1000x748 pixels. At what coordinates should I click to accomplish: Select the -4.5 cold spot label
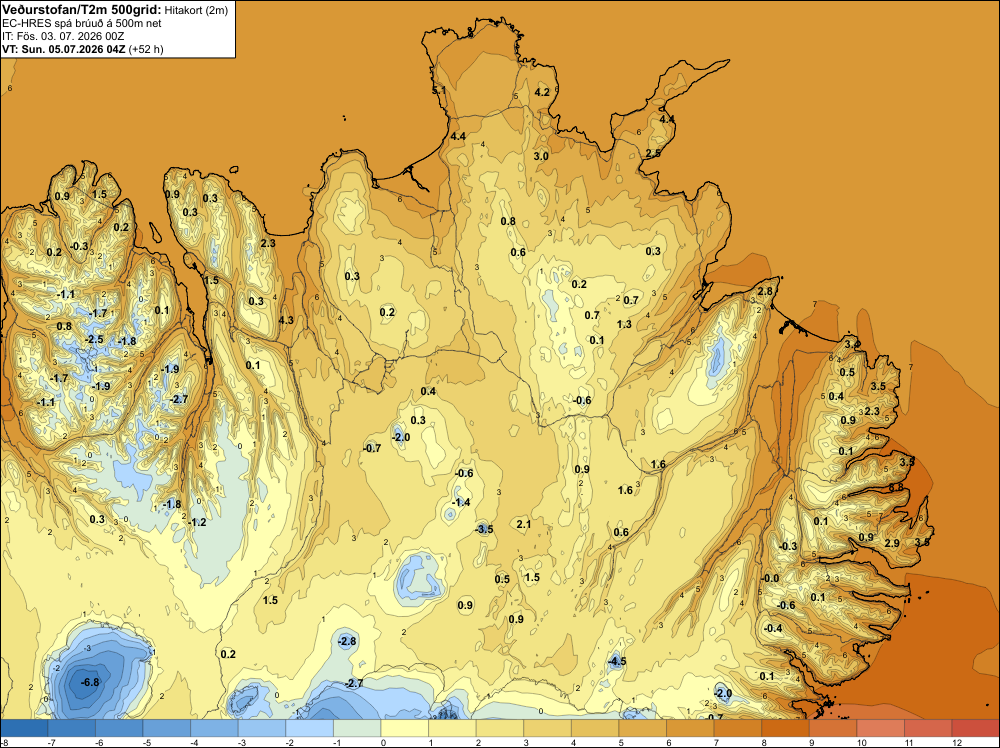[617, 661]
